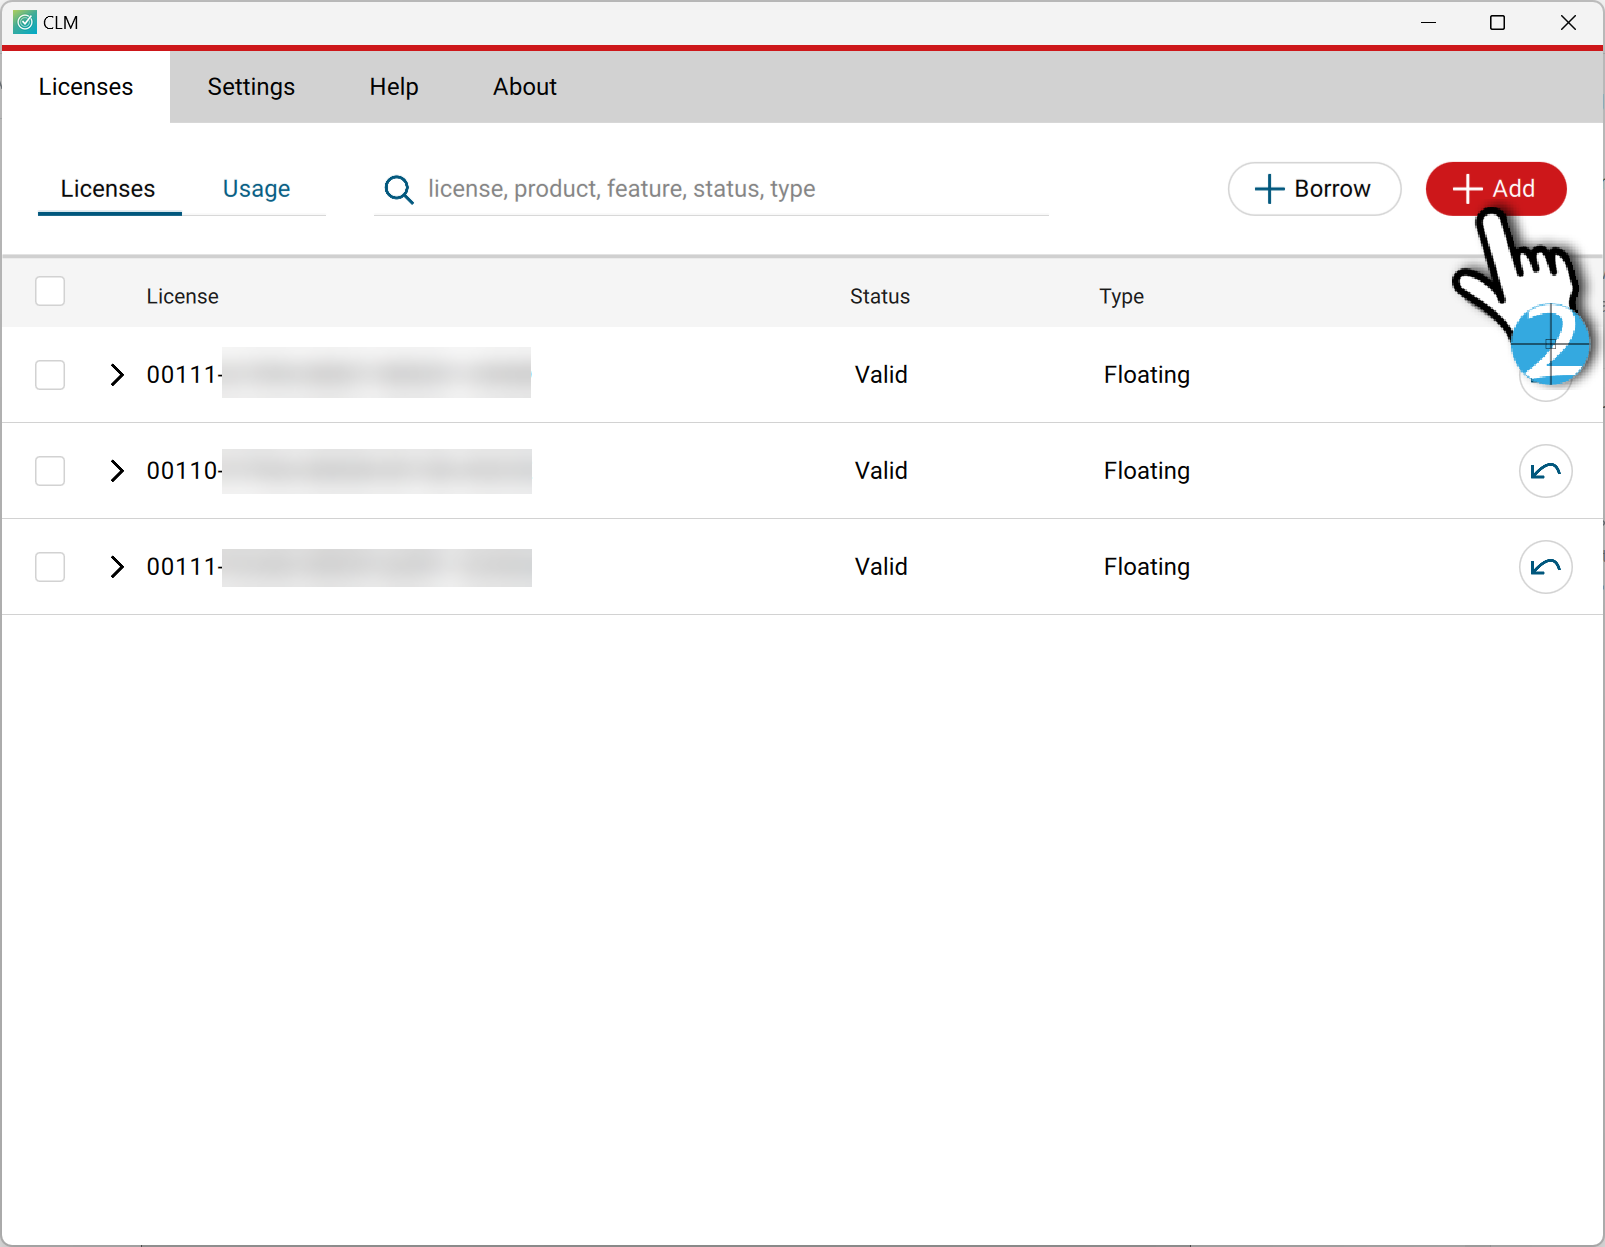This screenshot has width=1605, height=1247.
Task: Click the CLM app icon in title bar
Action: click(x=25, y=22)
